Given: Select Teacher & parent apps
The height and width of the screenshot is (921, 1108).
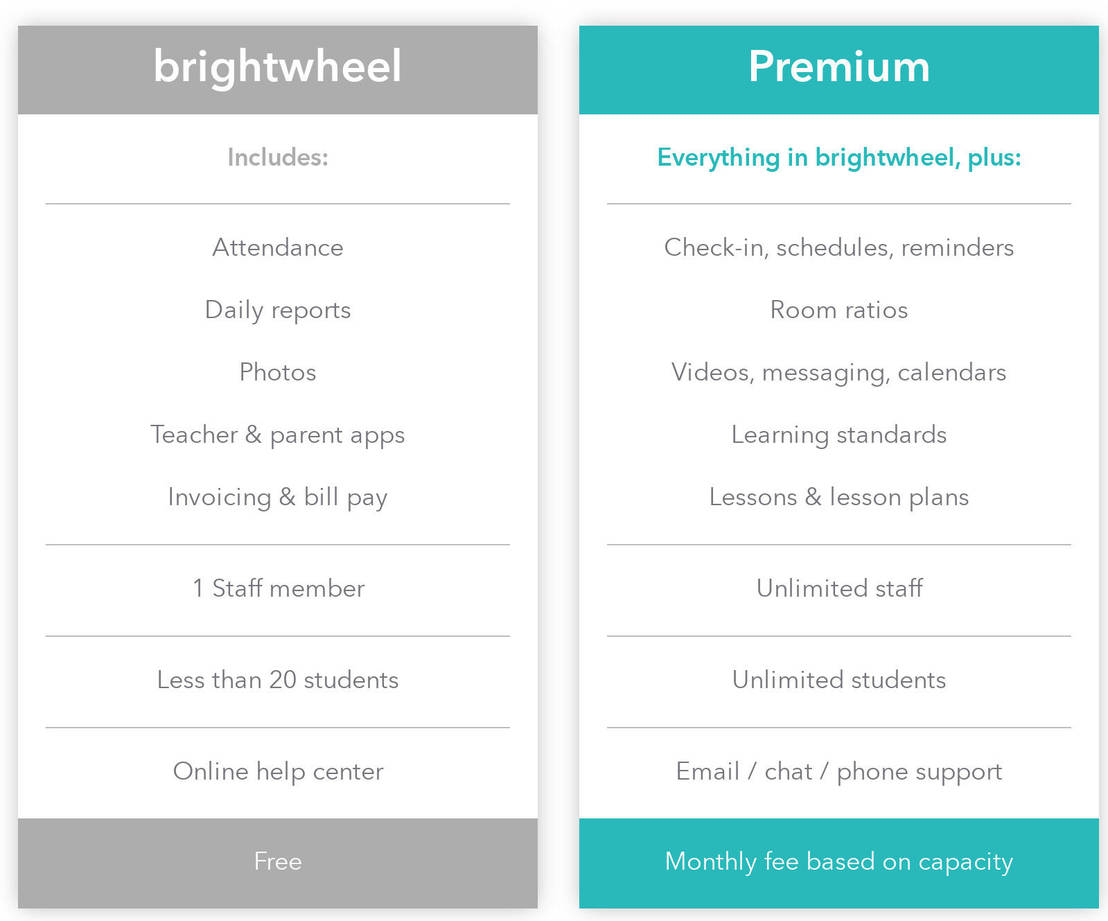Looking at the screenshot, I should point(277,435).
